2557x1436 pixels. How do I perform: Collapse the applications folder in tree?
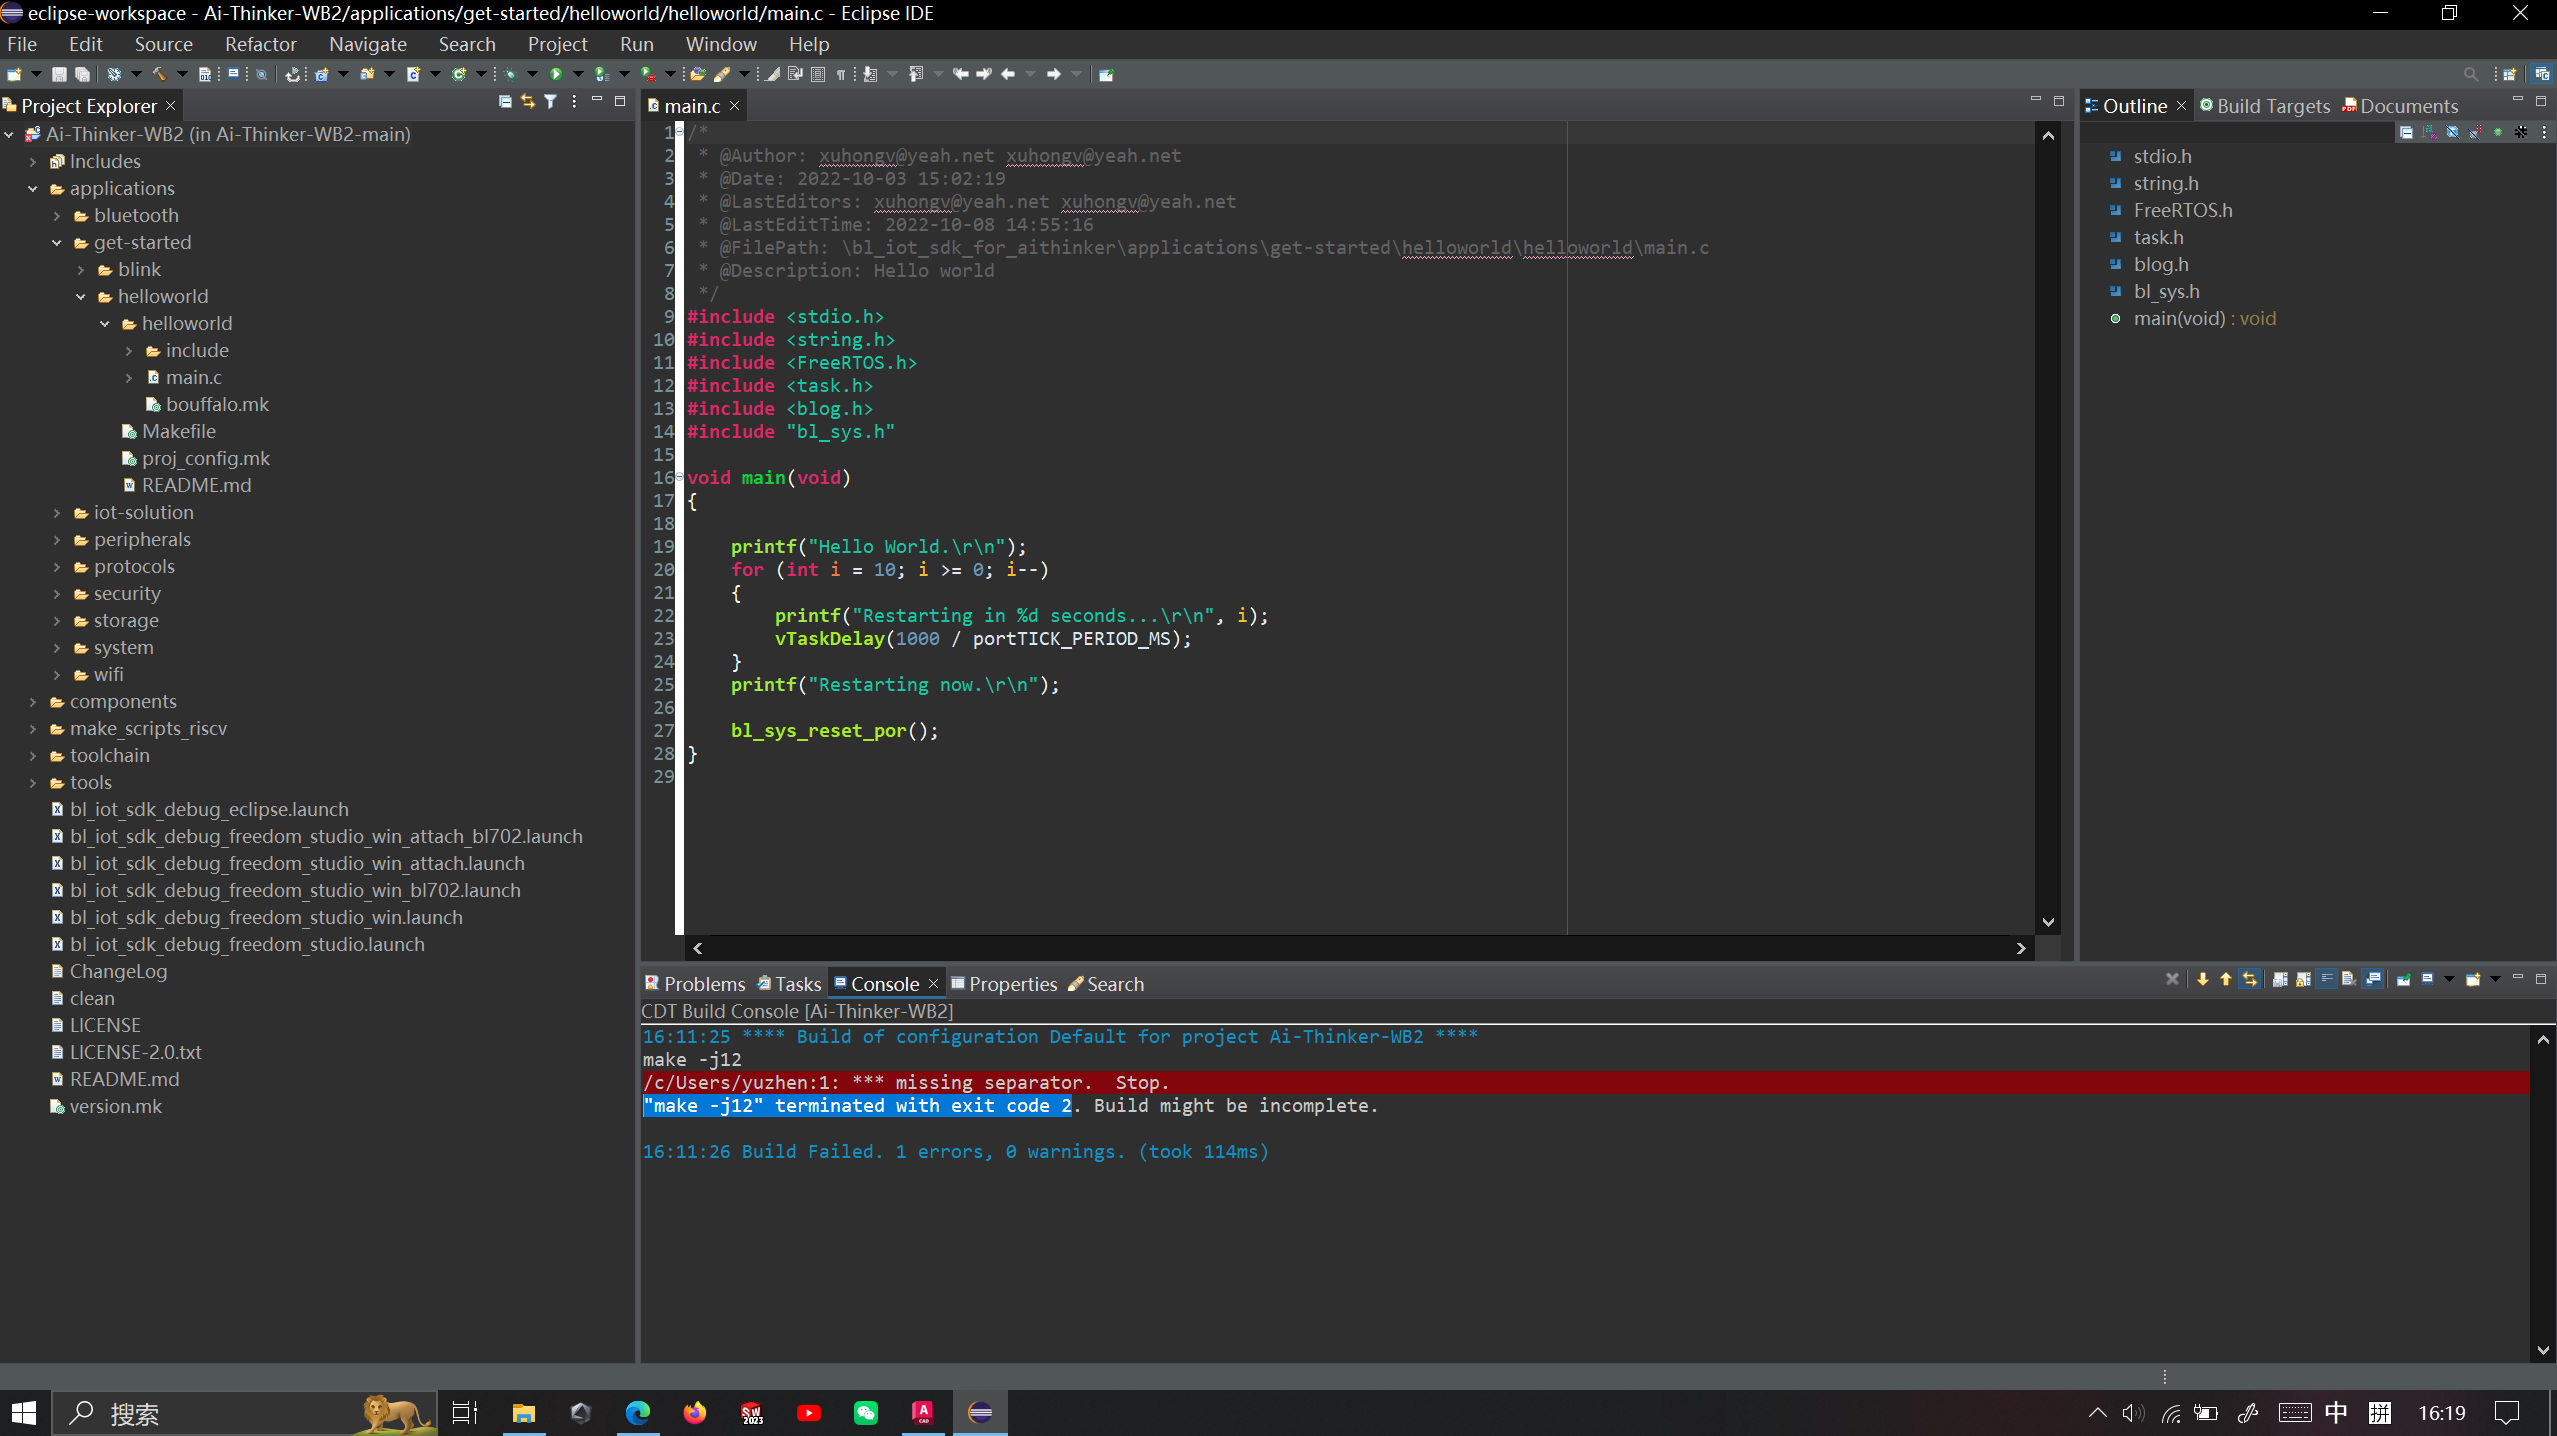(33, 188)
